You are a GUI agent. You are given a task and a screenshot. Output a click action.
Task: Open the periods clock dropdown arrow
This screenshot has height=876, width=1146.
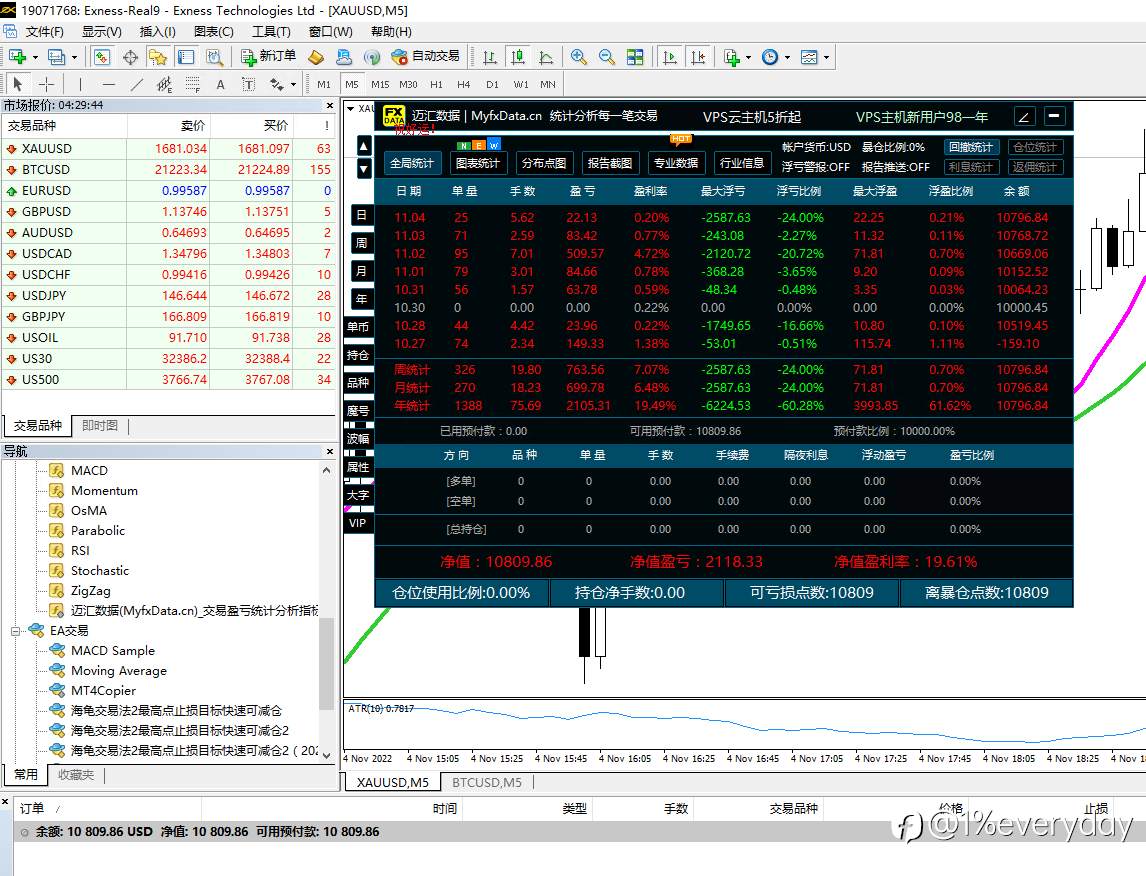(x=787, y=57)
